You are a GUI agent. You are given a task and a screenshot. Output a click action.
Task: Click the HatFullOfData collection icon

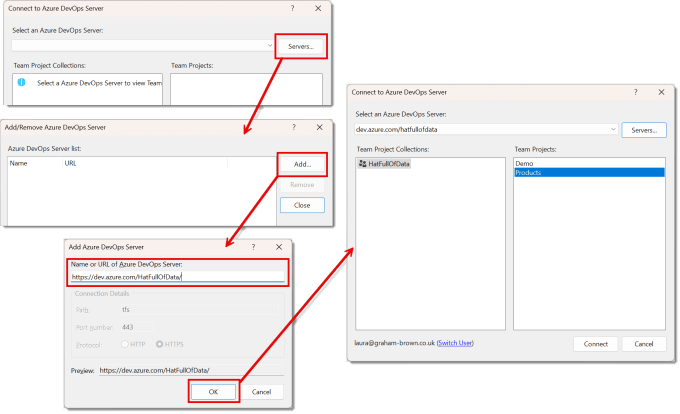click(x=363, y=164)
